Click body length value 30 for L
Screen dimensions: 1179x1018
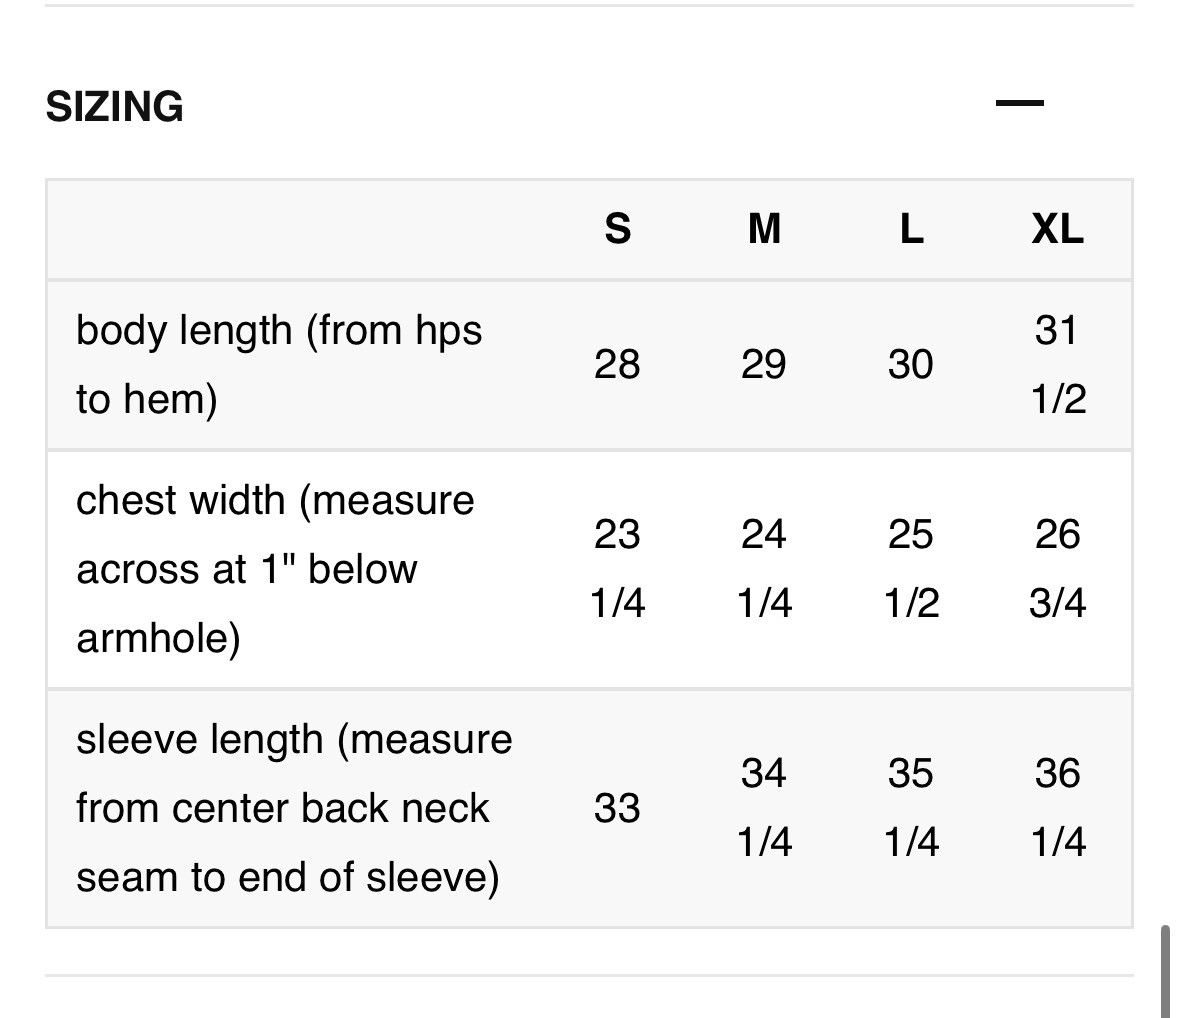911,365
